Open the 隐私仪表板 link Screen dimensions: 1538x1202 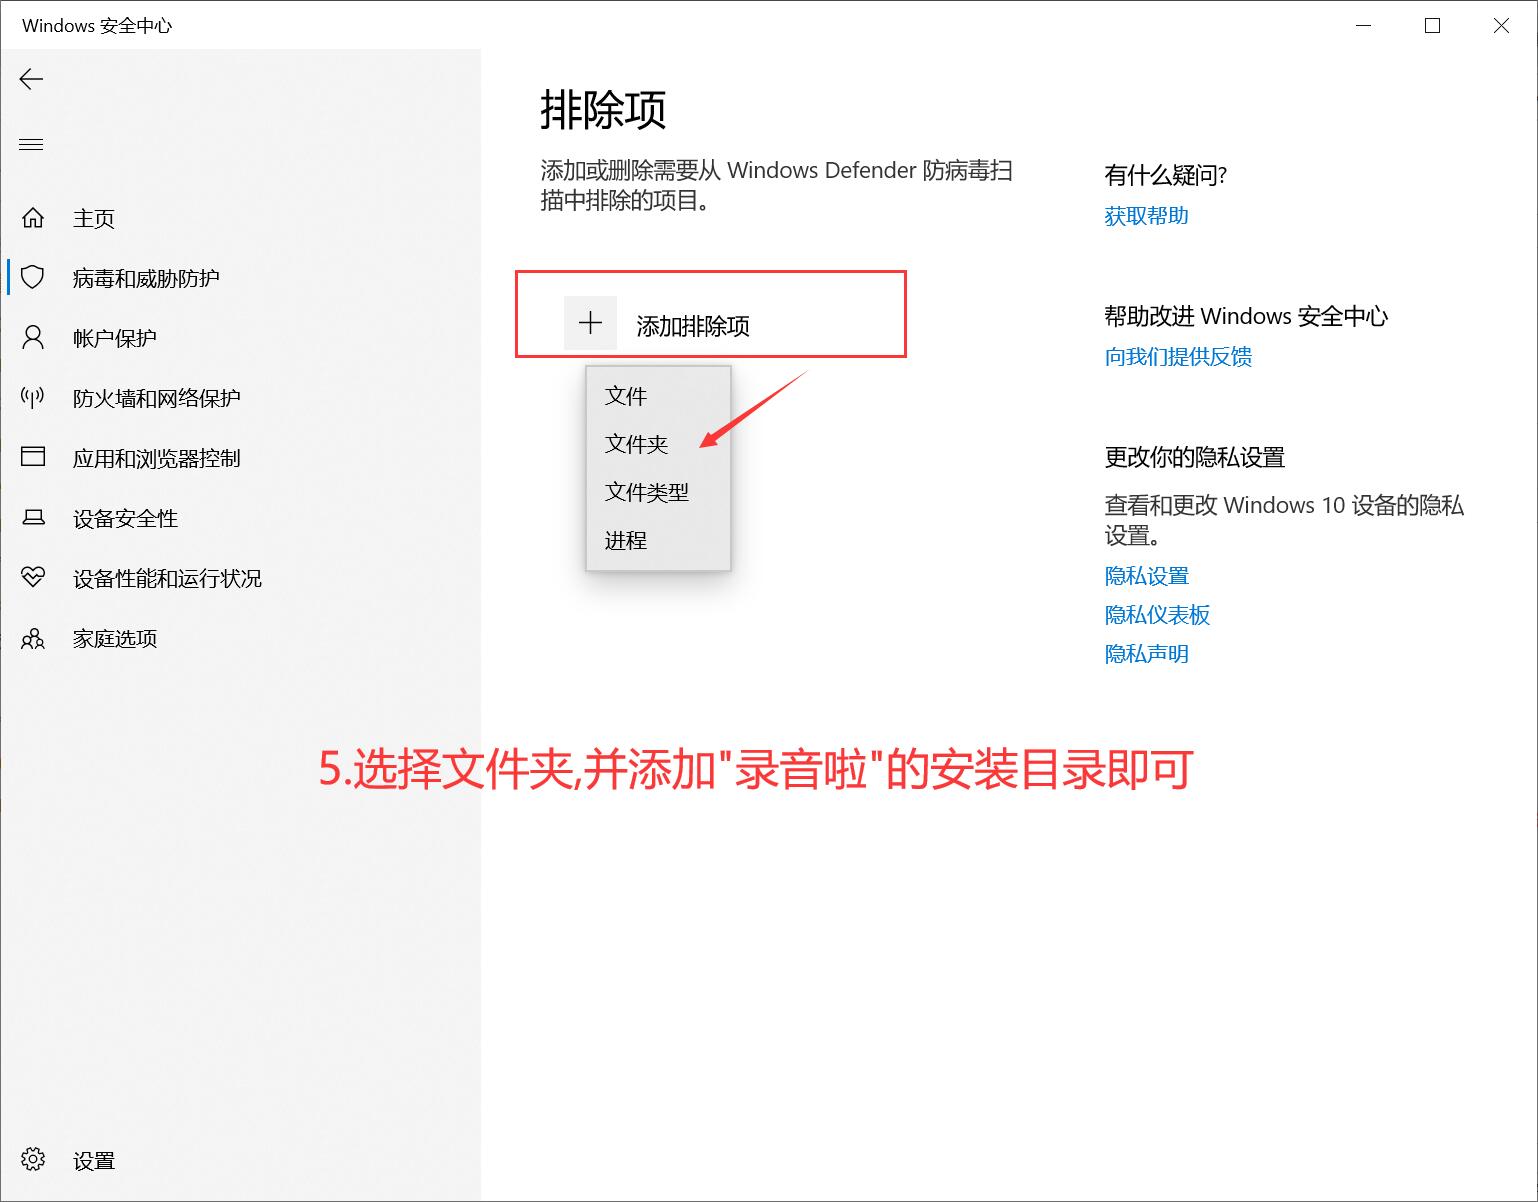click(1157, 615)
